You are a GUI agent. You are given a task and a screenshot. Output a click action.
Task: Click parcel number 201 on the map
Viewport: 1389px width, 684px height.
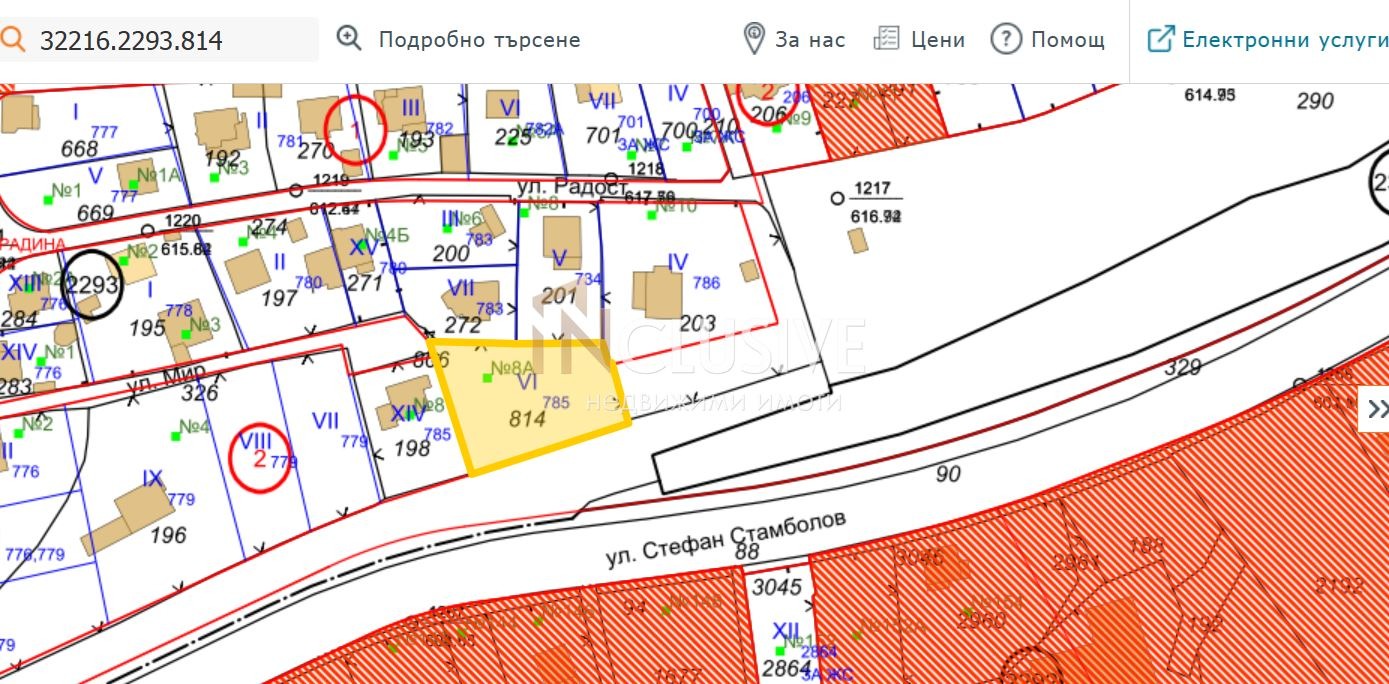click(560, 295)
